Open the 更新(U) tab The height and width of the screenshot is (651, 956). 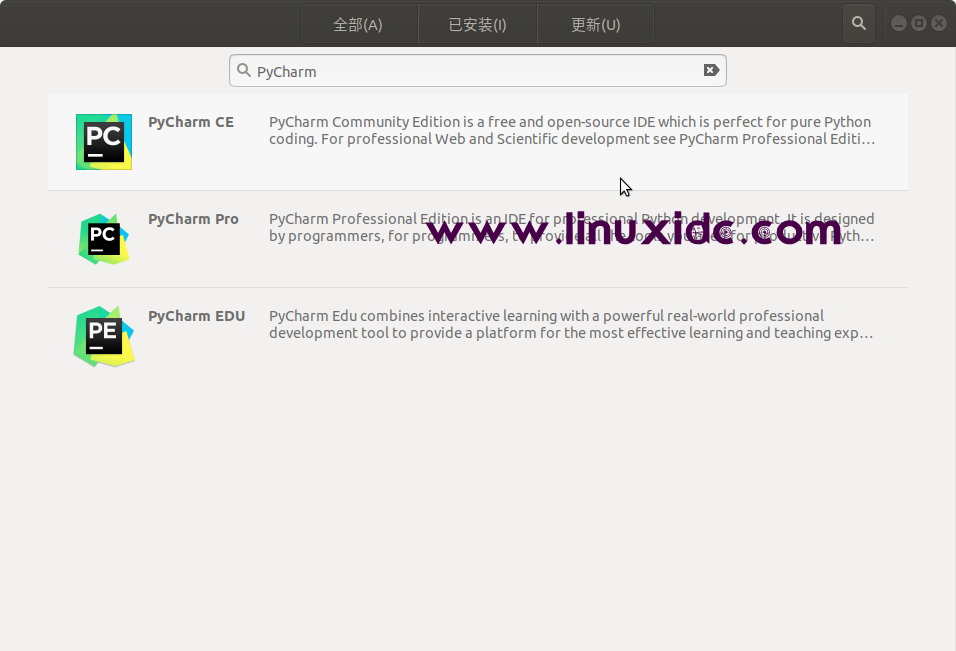tap(596, 24)
